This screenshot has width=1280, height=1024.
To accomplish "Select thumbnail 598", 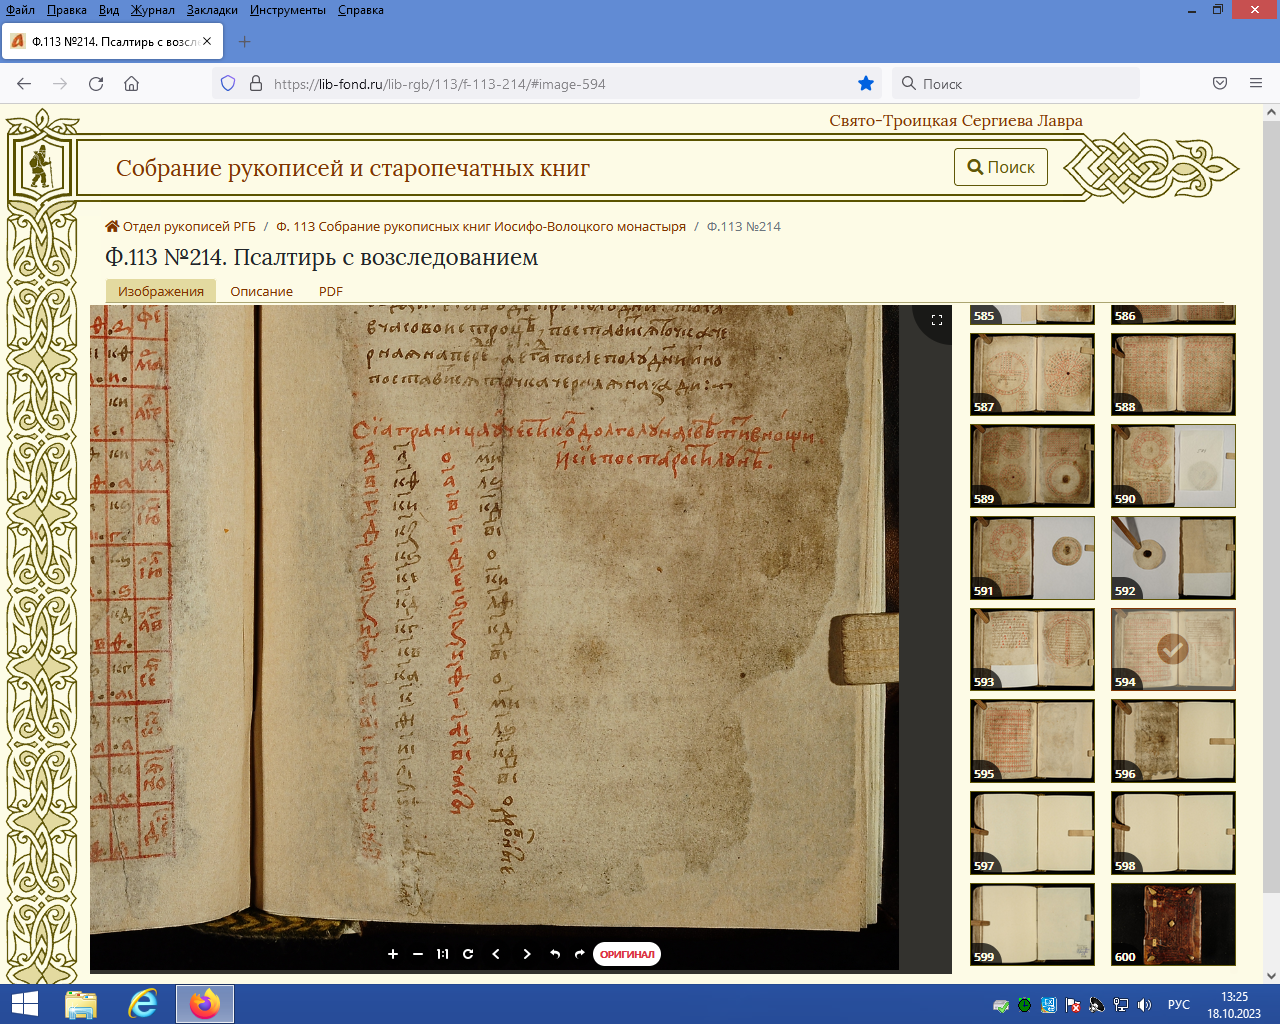I will pyautogui.click(x=1173, y=833).
